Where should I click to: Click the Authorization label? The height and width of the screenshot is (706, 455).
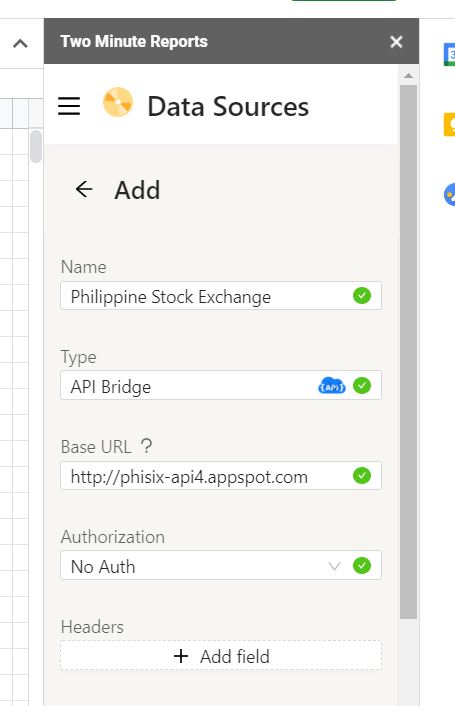(x=113, y=537)
